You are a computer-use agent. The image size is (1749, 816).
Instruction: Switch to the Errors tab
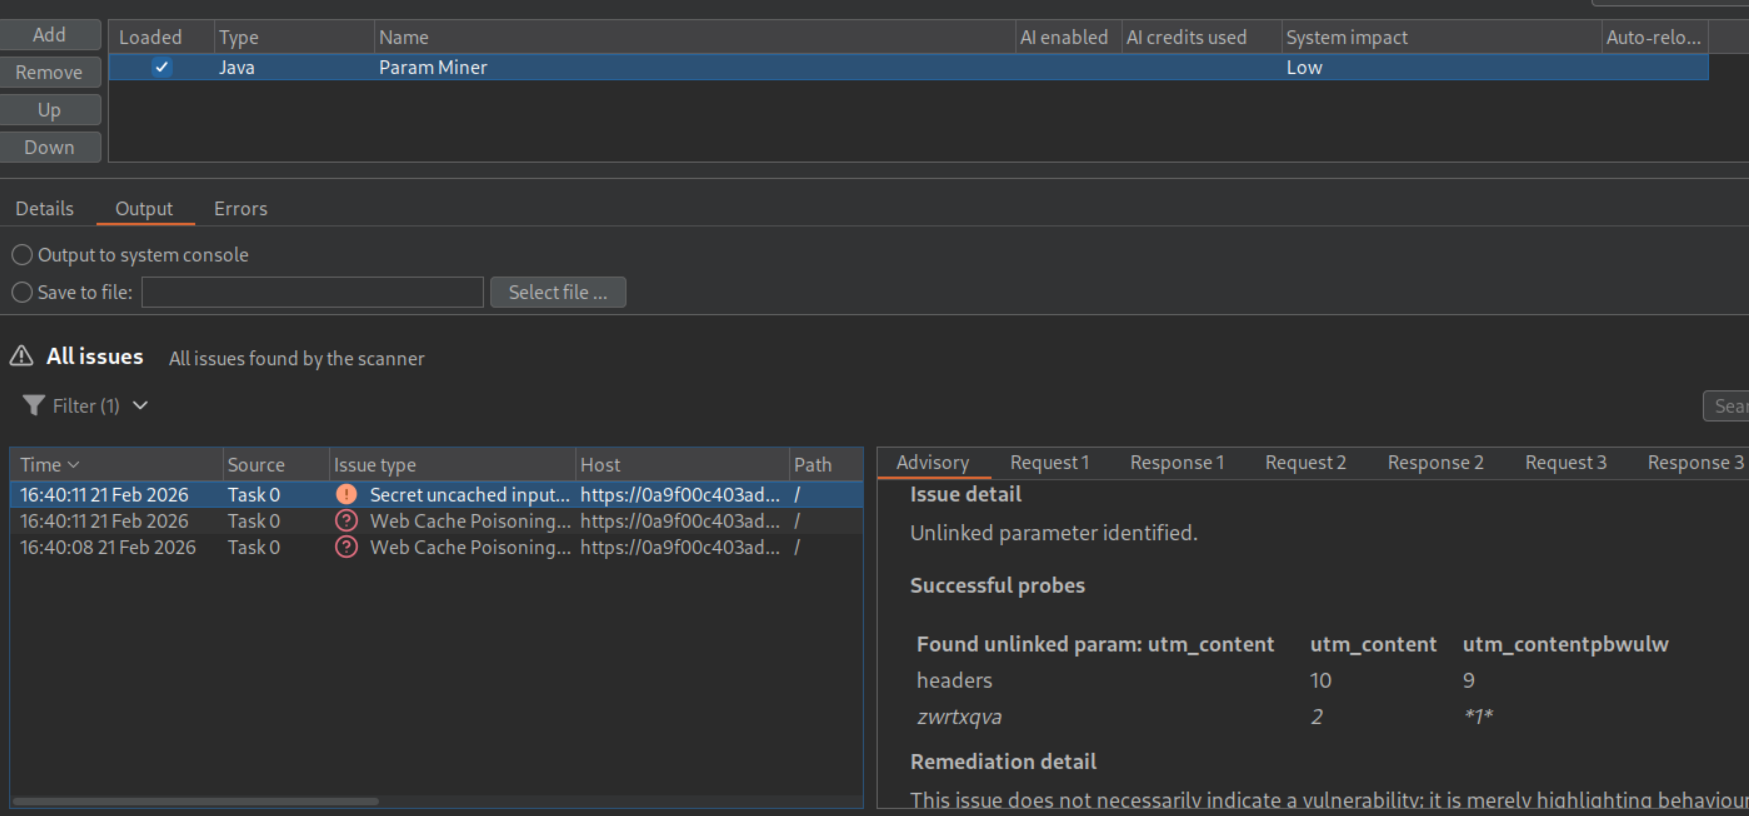tap(240, 209)
